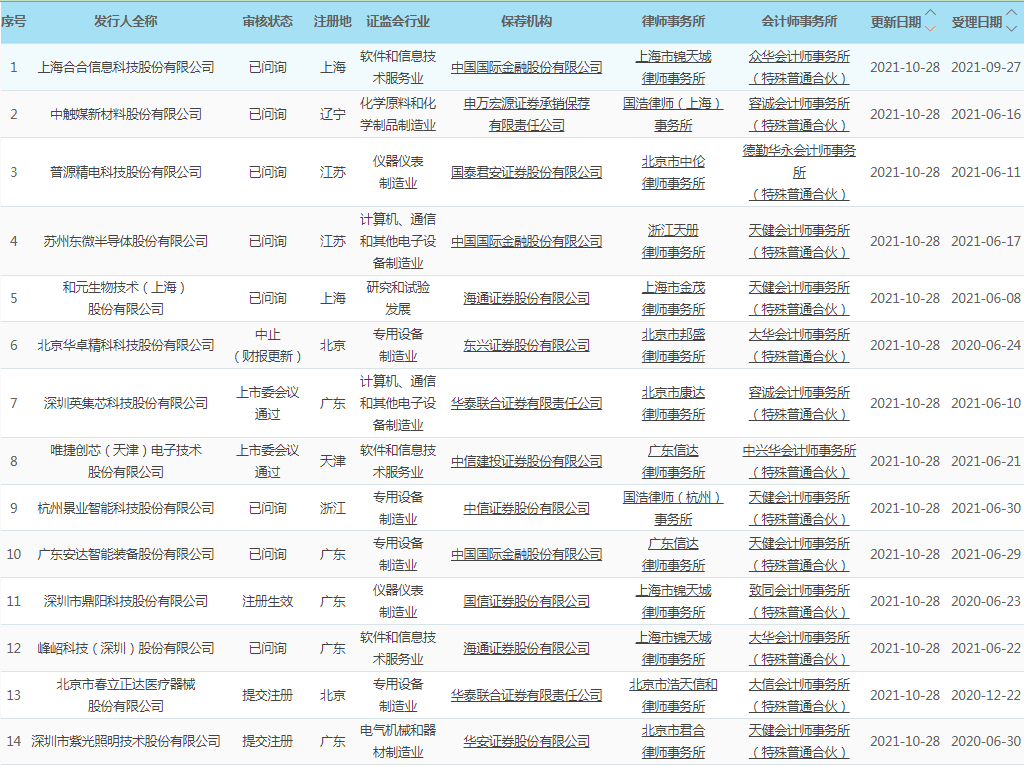Open 中信建投证券股份有限公司 link
This screenshot has height=766, width=1024.
click(x=526, y=461)
